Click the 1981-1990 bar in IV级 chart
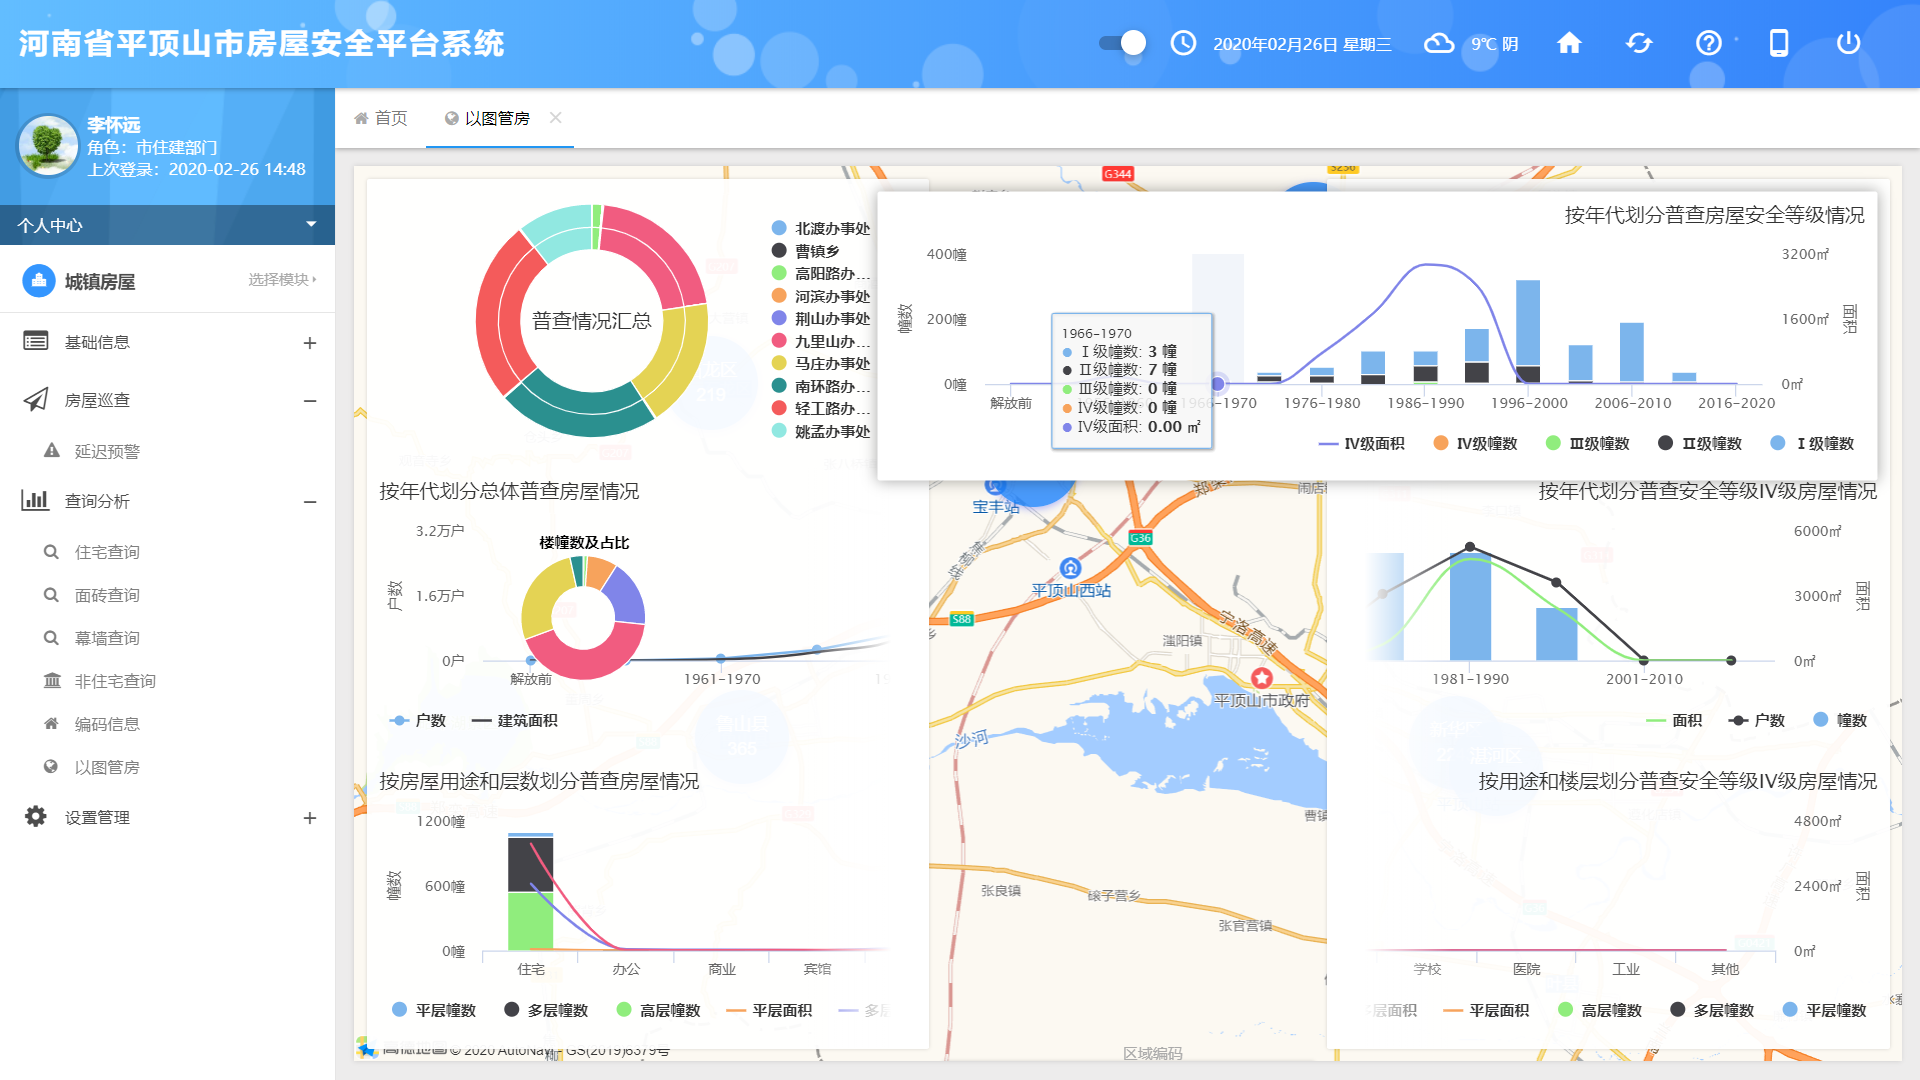The height and width of the screenshot is (1080, 1920). coord(1470,608)
